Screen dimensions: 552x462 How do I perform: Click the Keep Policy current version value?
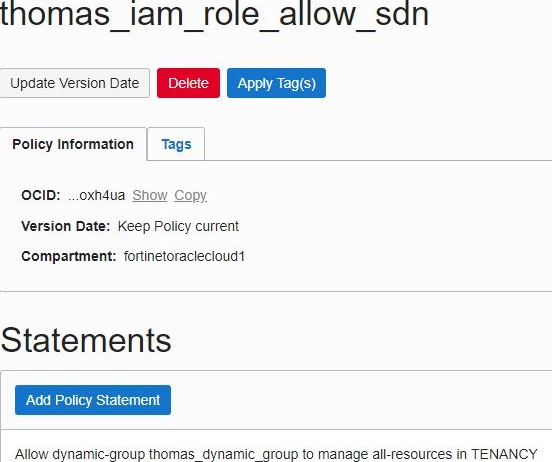tap(178, 226)
